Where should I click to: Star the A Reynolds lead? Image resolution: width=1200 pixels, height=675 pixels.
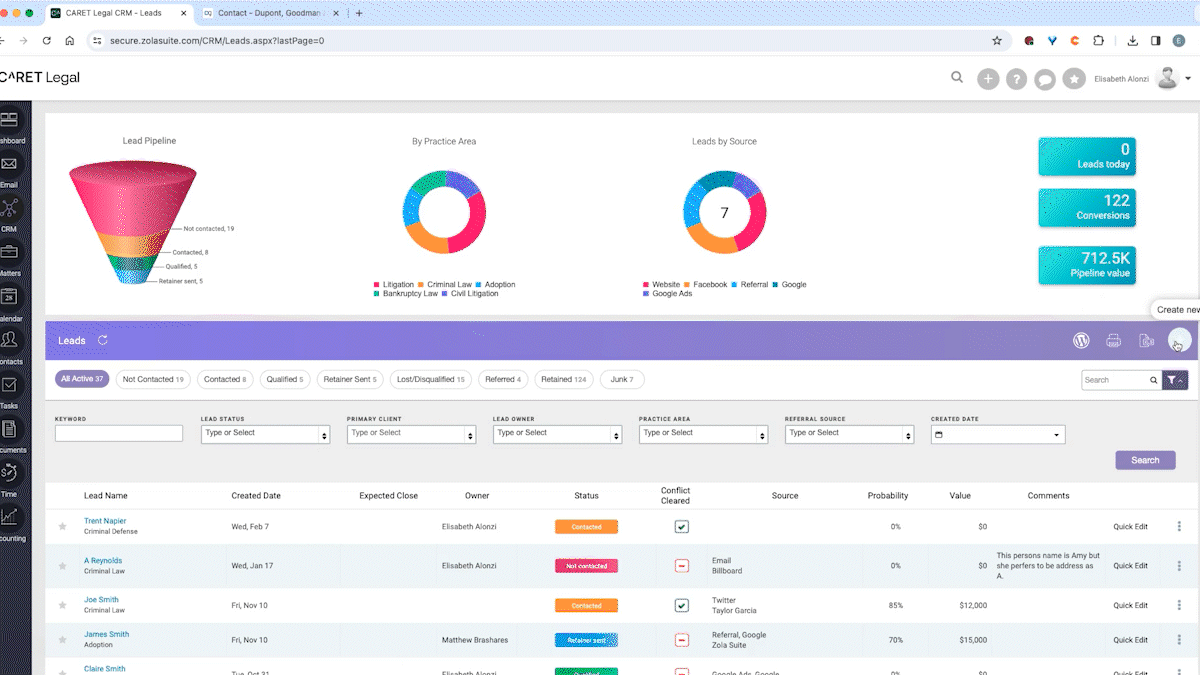62,565
